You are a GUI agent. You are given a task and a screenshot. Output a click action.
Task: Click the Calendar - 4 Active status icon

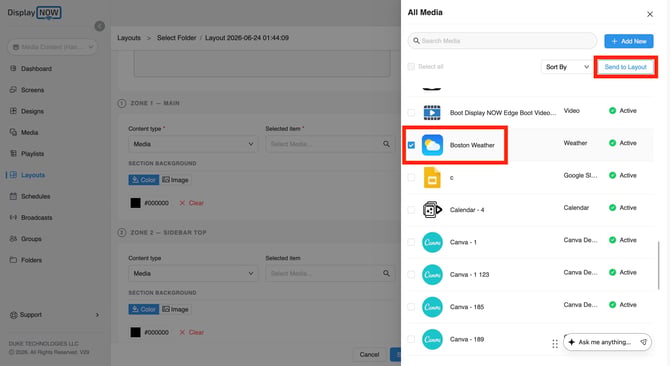tap(612, 208)
